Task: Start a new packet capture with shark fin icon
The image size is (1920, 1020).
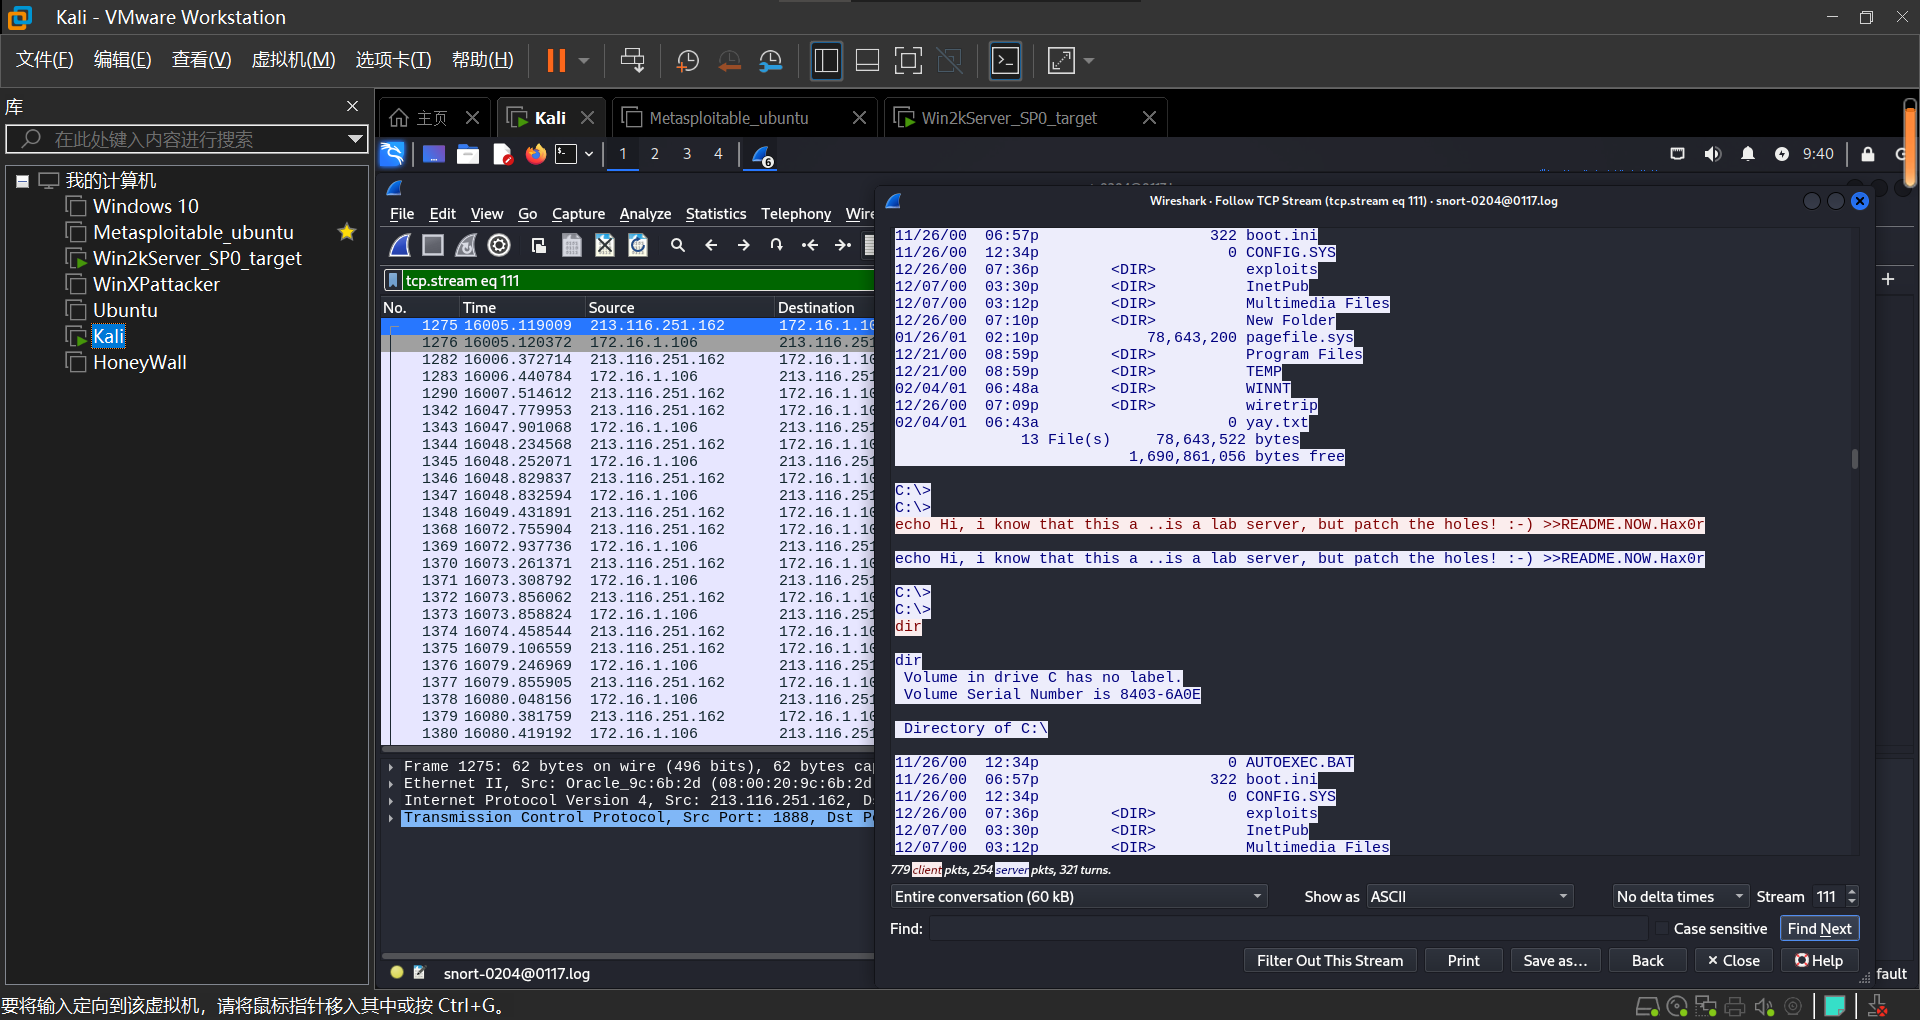Action: pyautogui.click(x=400, y=245)
